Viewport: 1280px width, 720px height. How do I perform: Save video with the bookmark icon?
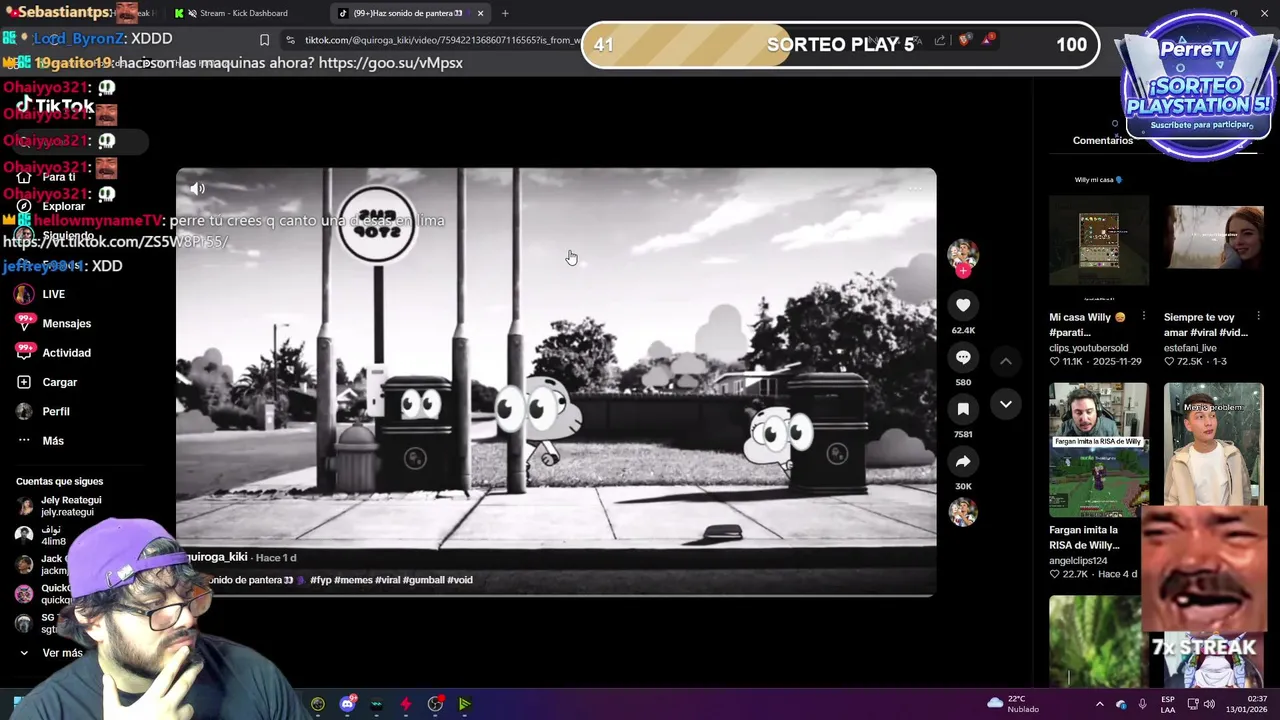tap(963, 409)
